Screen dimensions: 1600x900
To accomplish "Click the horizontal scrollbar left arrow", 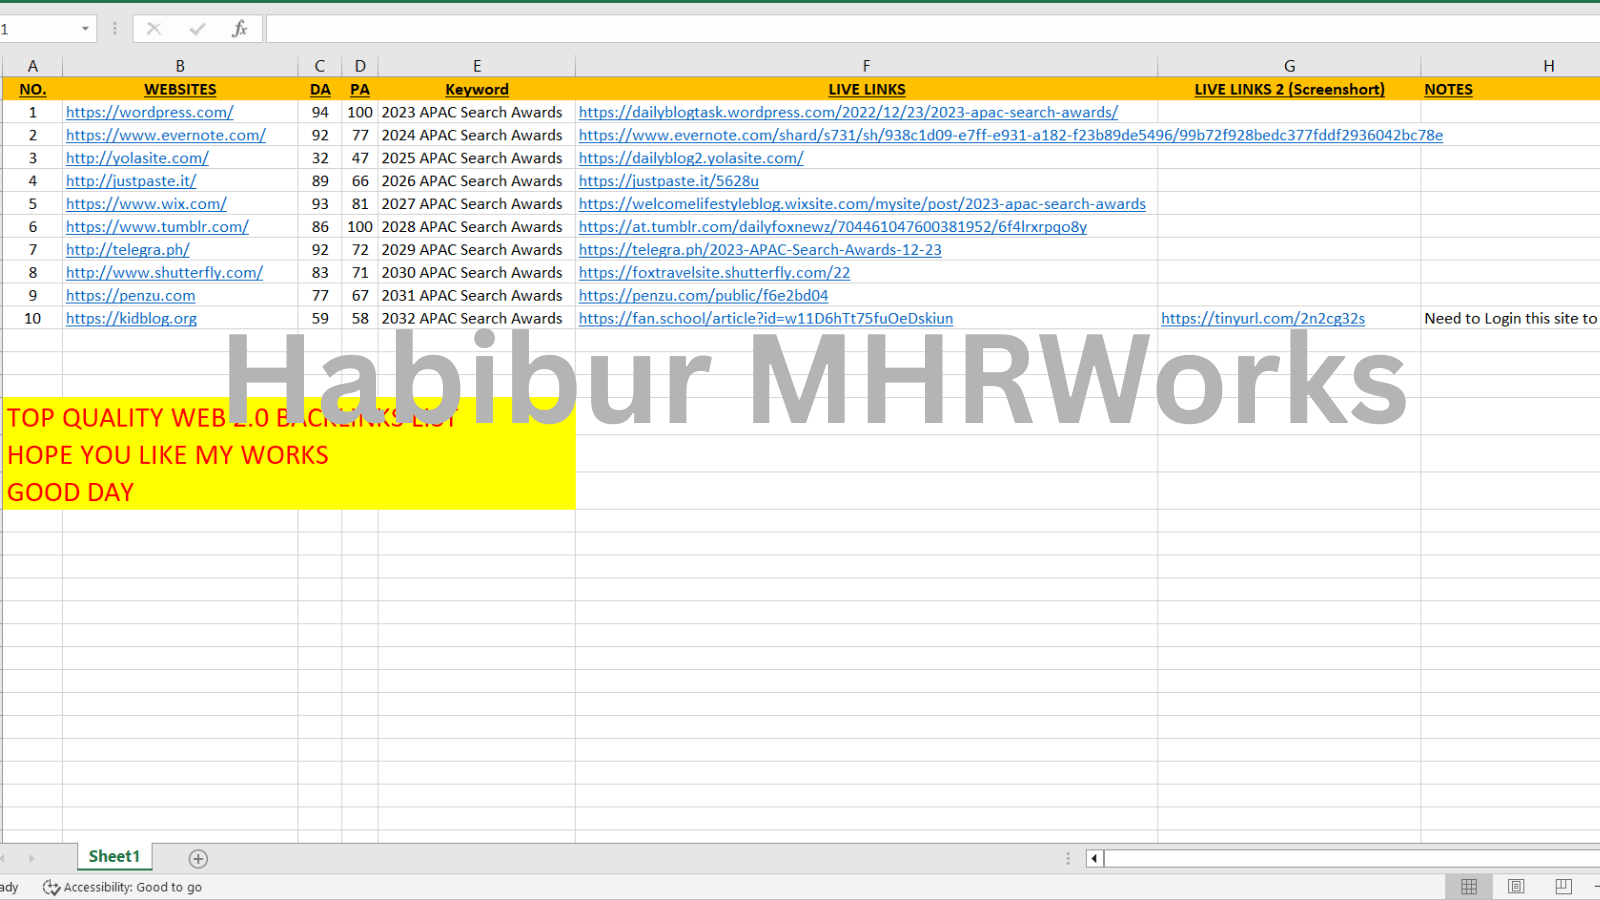I will 1094,858.
